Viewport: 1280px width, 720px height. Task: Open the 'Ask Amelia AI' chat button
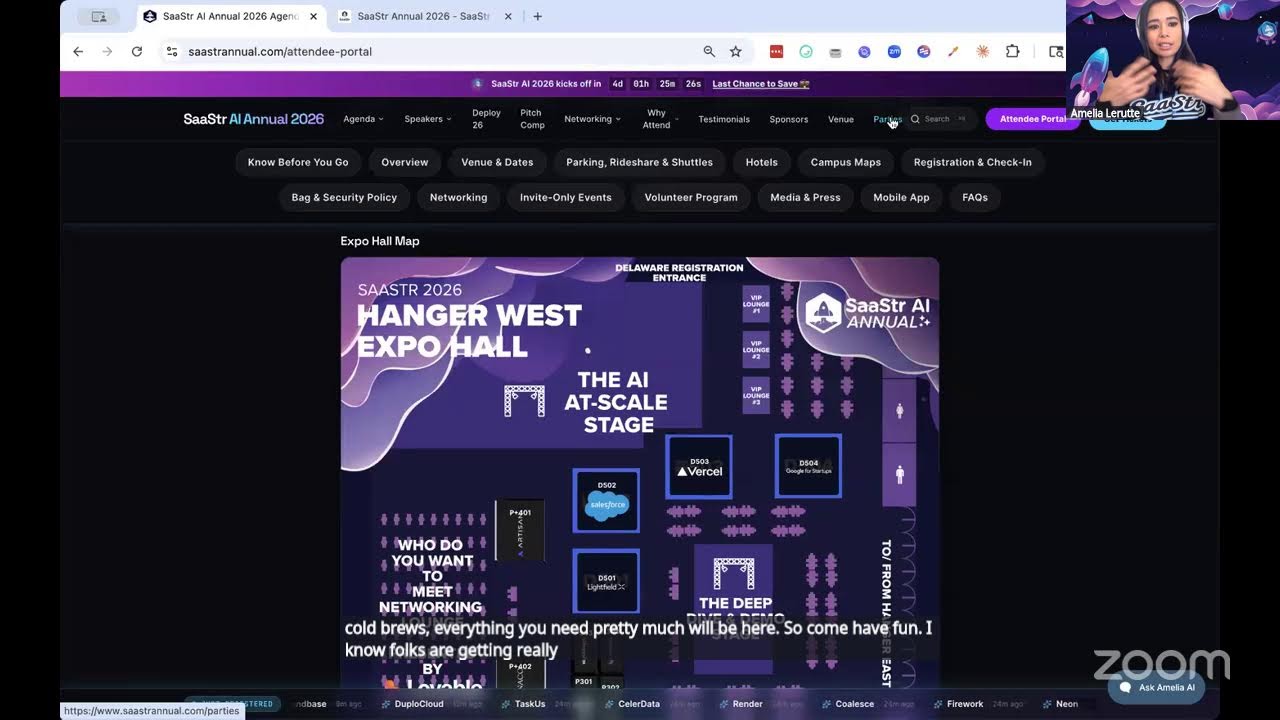1156,687
